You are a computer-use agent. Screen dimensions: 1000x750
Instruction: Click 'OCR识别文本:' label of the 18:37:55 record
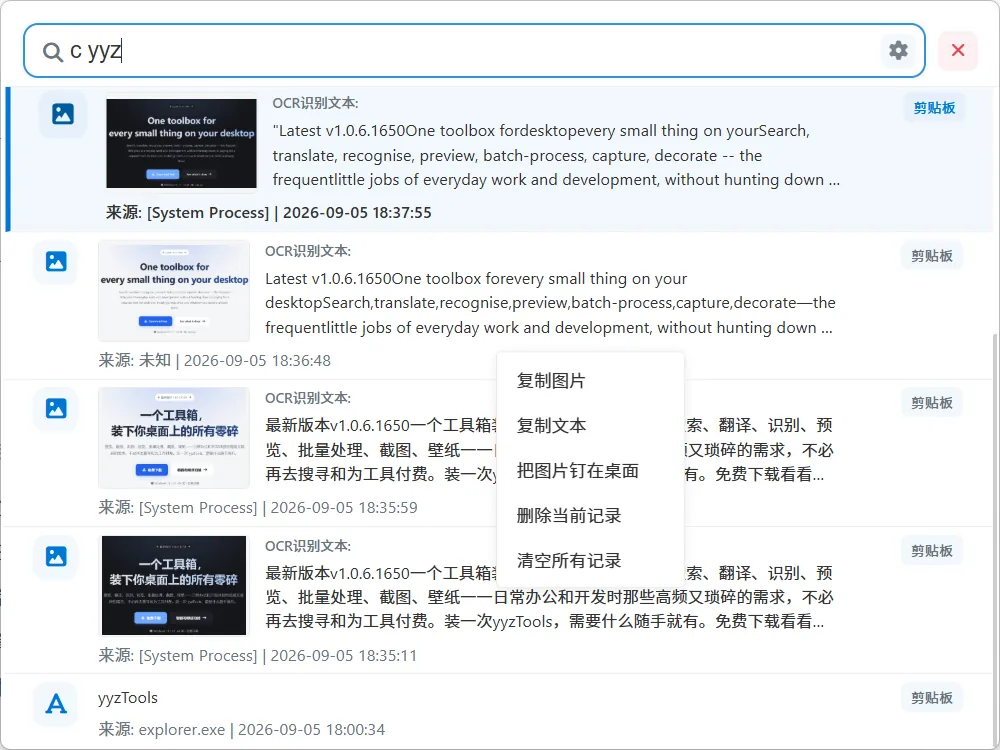pos(315,103)
